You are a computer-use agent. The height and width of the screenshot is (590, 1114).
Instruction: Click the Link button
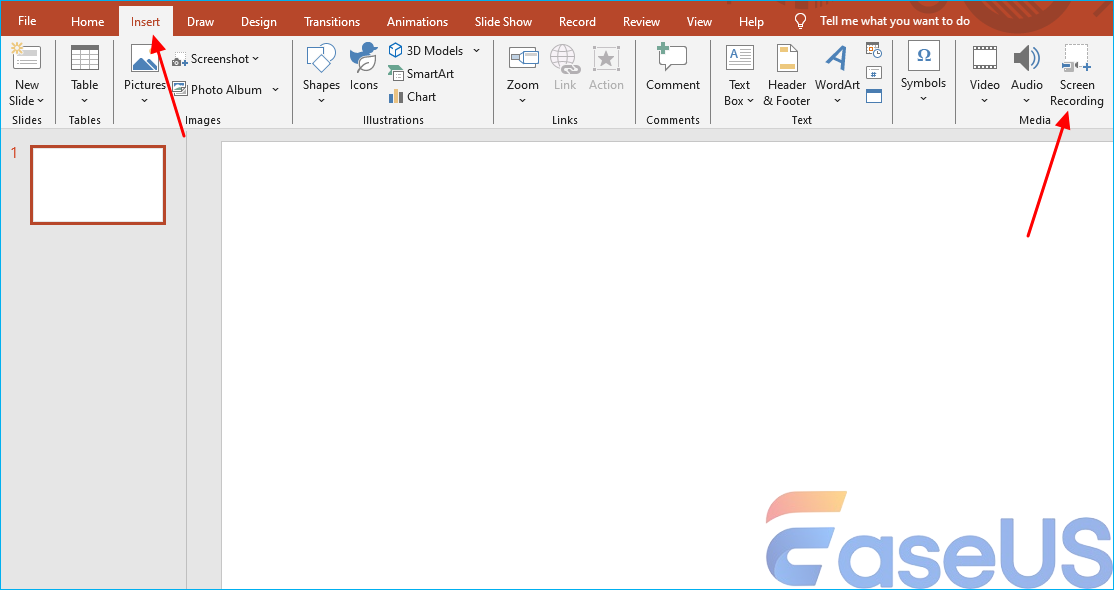pos(565,68)
